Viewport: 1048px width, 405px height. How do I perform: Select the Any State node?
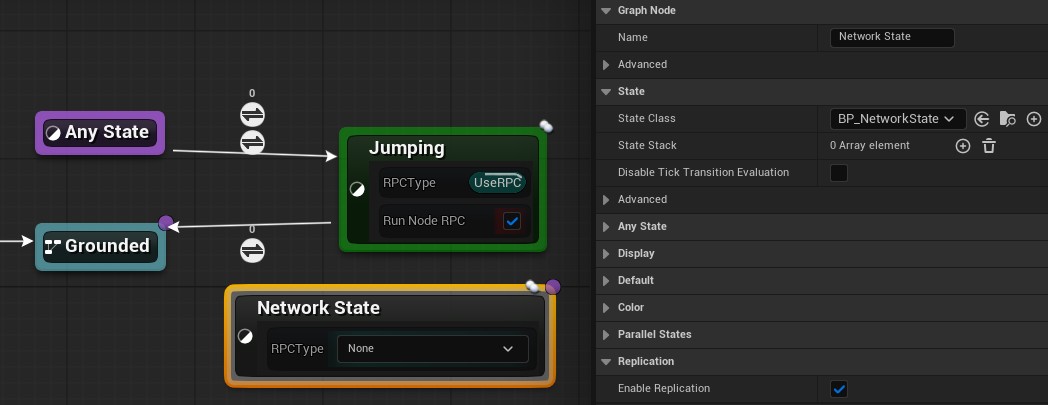100,133
